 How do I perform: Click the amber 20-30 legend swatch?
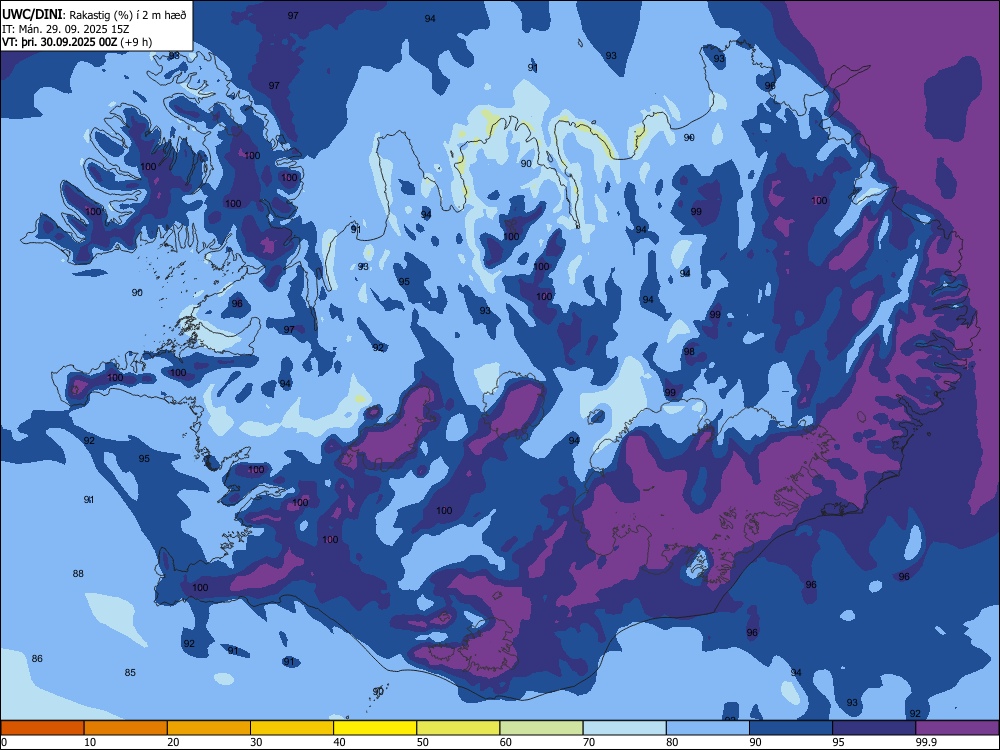(209, 728)
